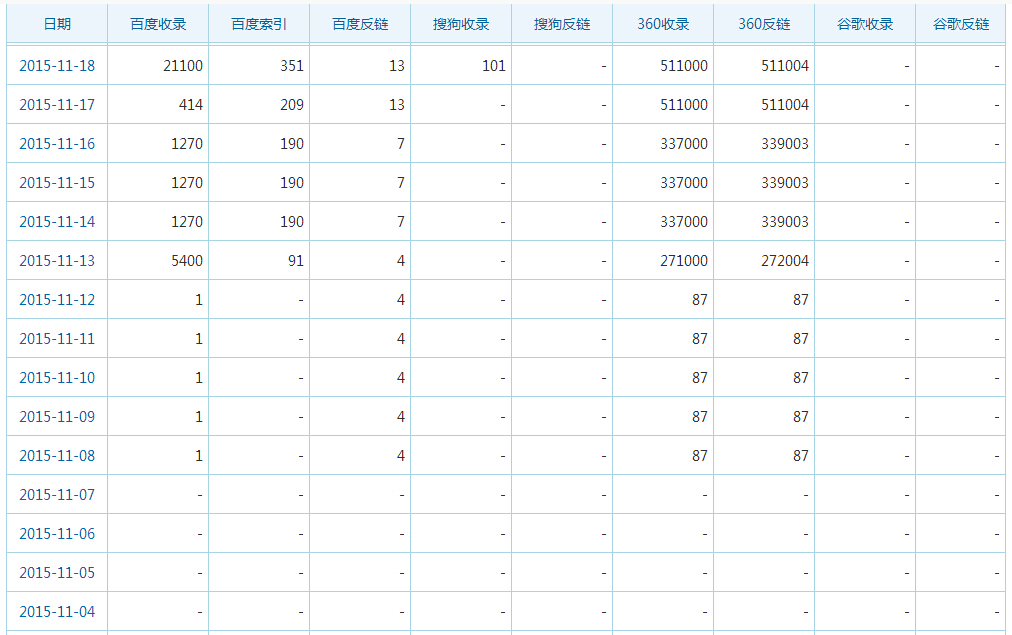Open the 2015-11-13 date link
1012x635 pixels.
57,261
